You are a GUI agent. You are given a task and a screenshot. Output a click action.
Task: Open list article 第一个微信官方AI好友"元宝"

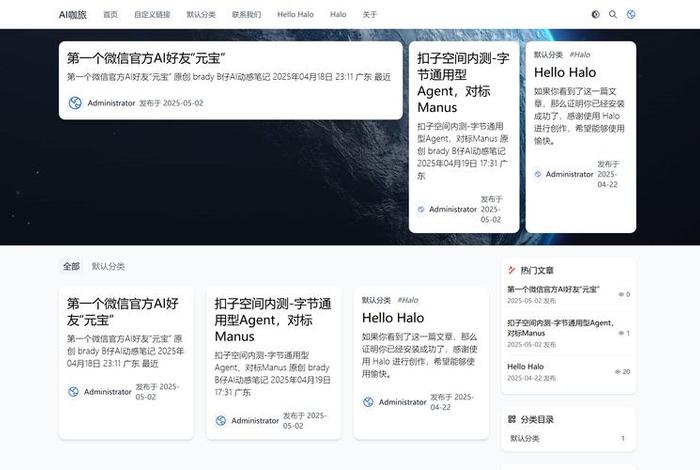pyautogui.click(x=123, y=312)
